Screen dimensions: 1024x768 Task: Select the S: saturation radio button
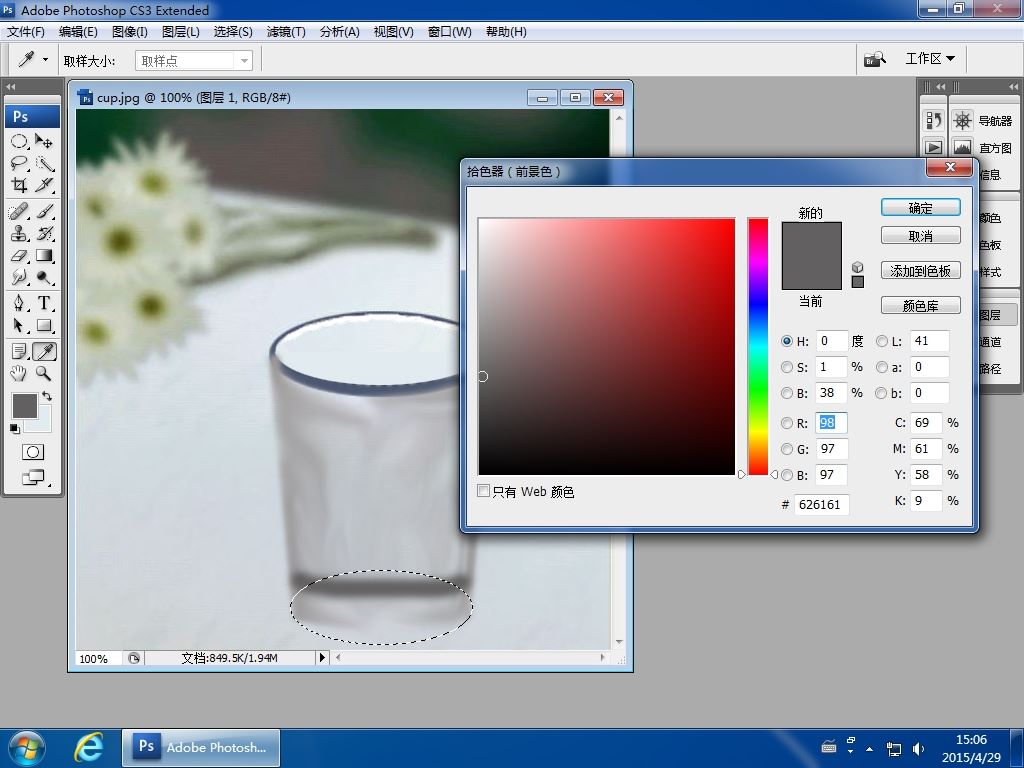(787, 367)
